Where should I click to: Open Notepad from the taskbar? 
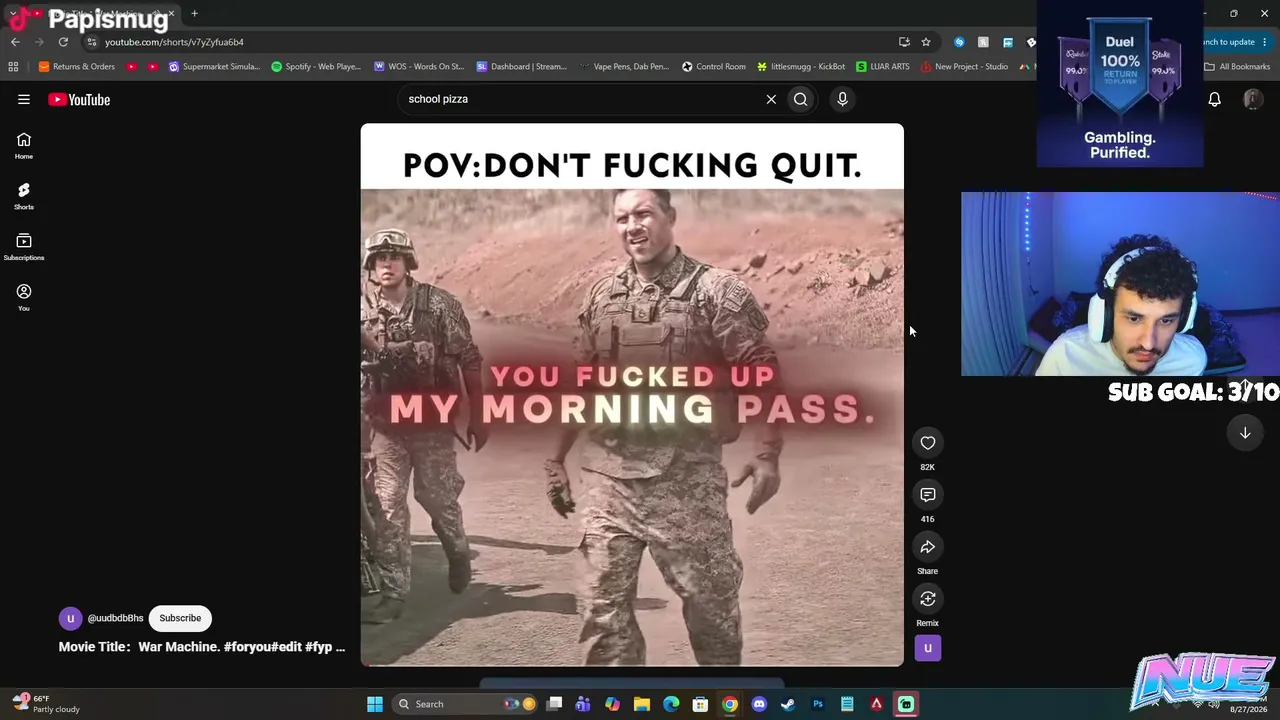coord(847,704)
